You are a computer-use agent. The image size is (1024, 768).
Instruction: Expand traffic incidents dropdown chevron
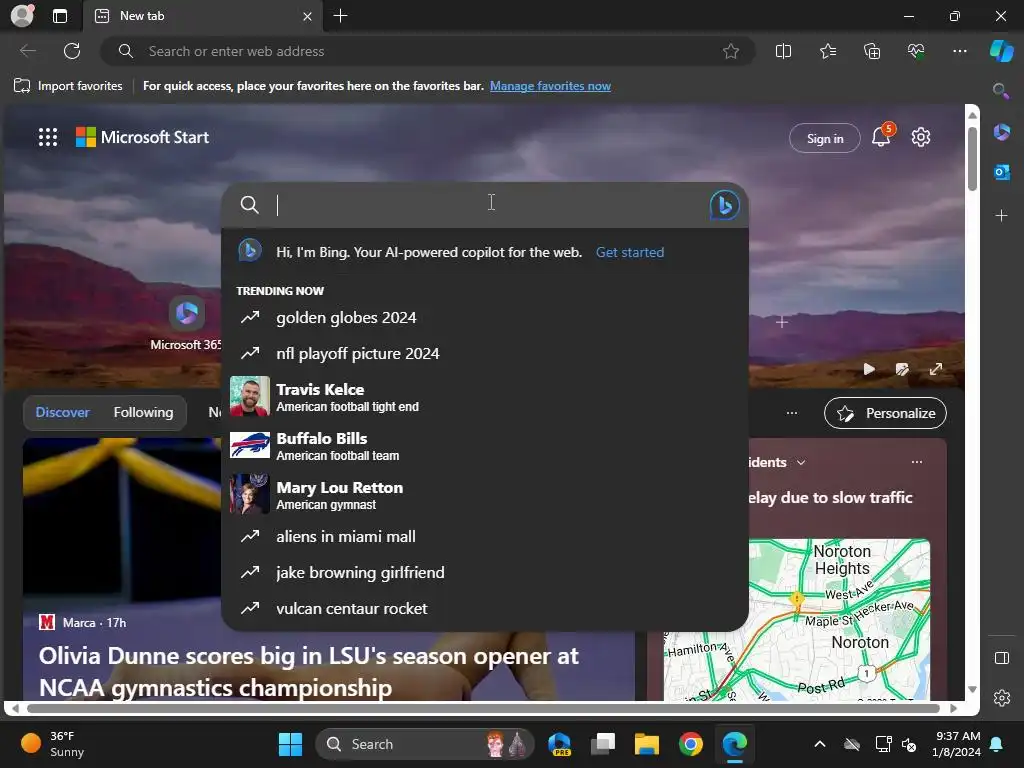[801, 462]
